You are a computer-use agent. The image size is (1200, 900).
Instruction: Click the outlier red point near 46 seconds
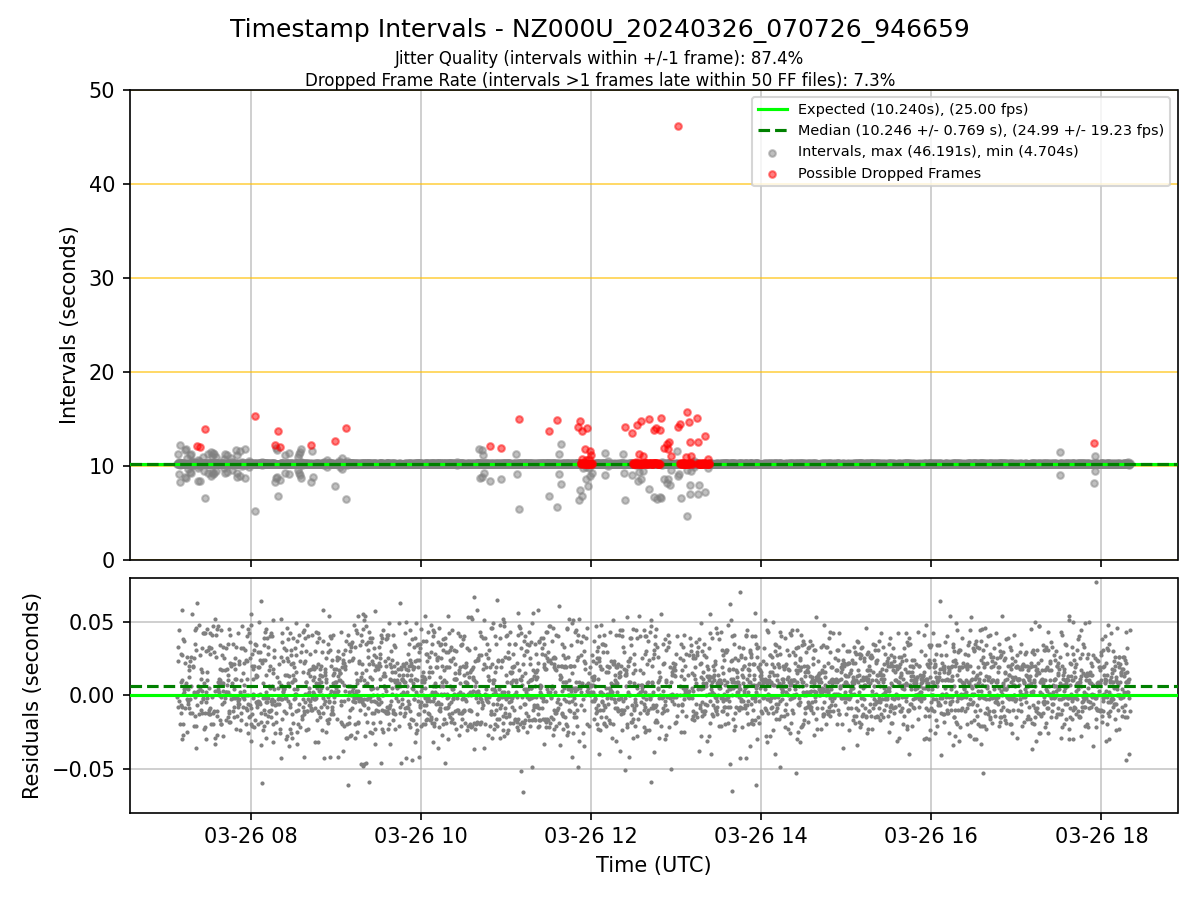tap(678, 126)
